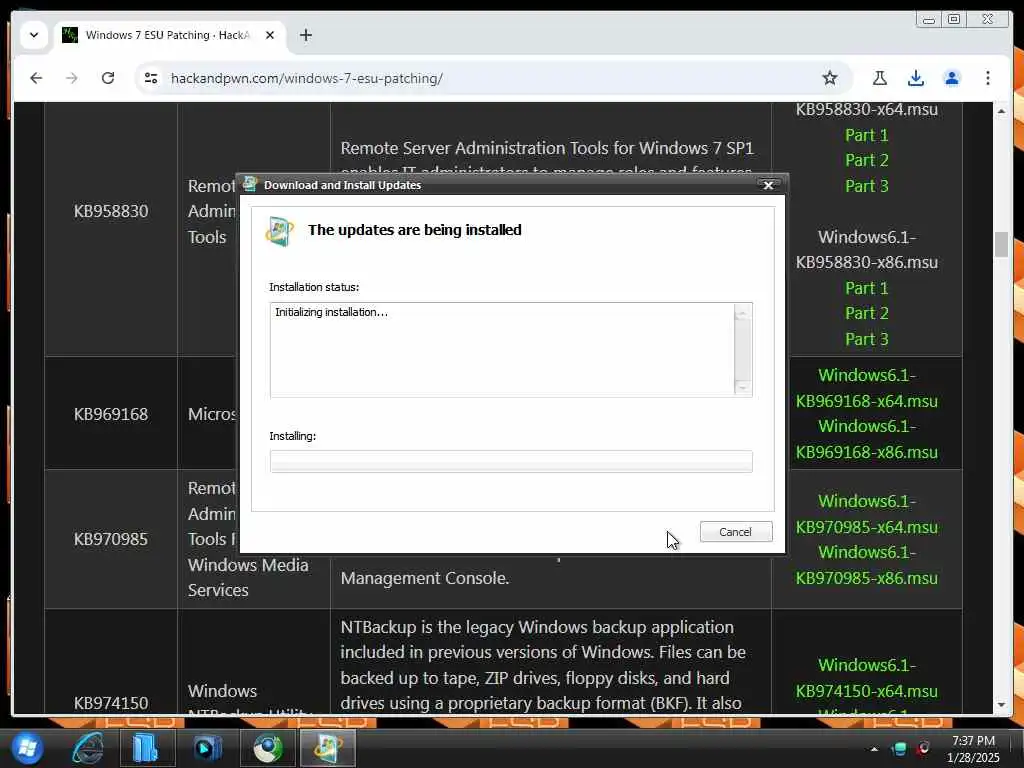This screenshot has height=768, width=1024.
Task: Click the Windows Update installer dialog icon
Action: 280,231
